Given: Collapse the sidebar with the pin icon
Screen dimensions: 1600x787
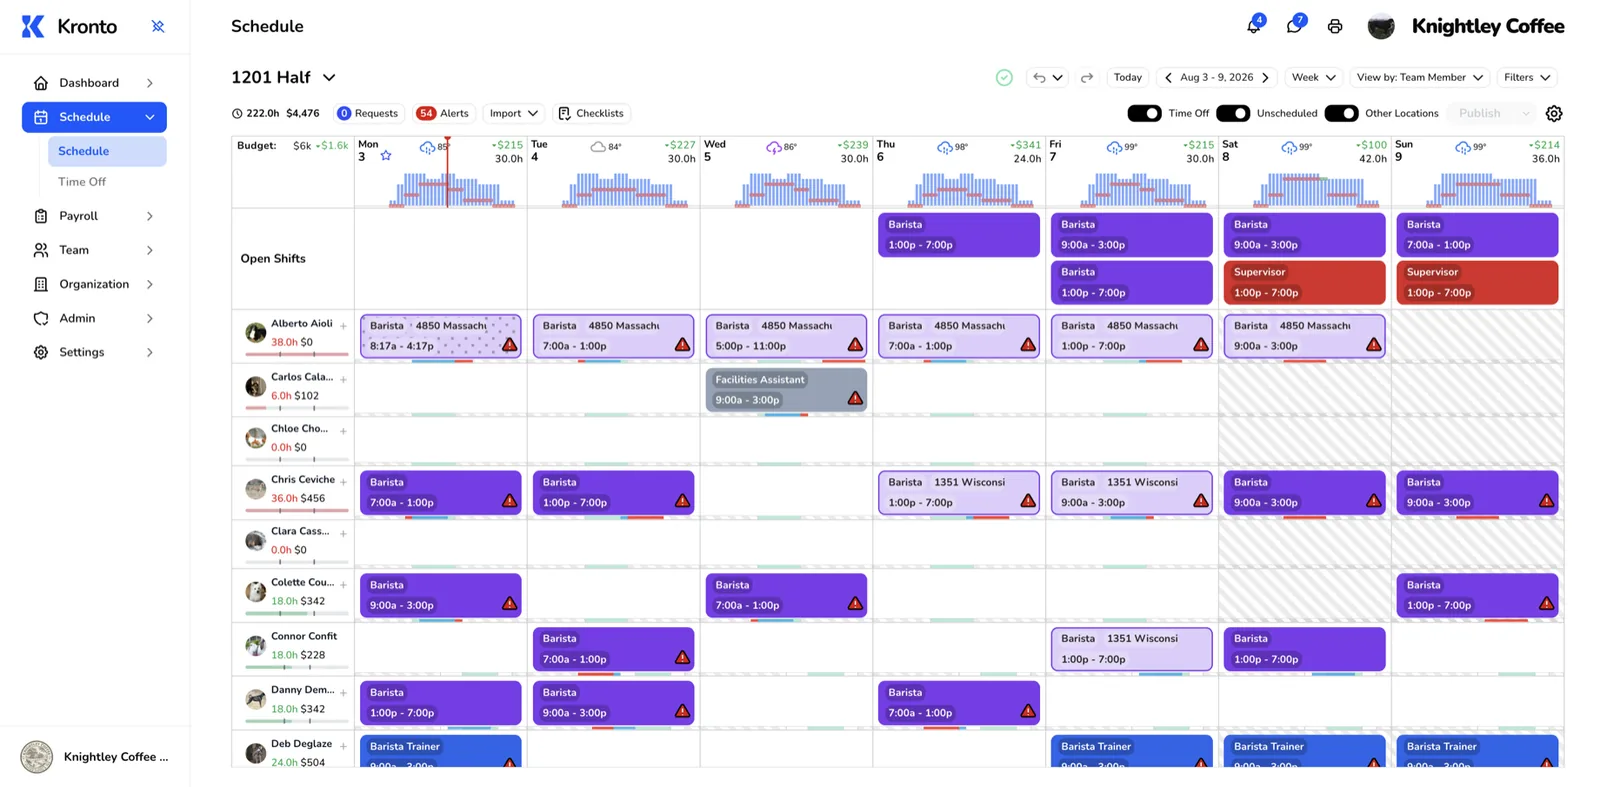Looking at the screenshot, I should click(x=158, y=26).
